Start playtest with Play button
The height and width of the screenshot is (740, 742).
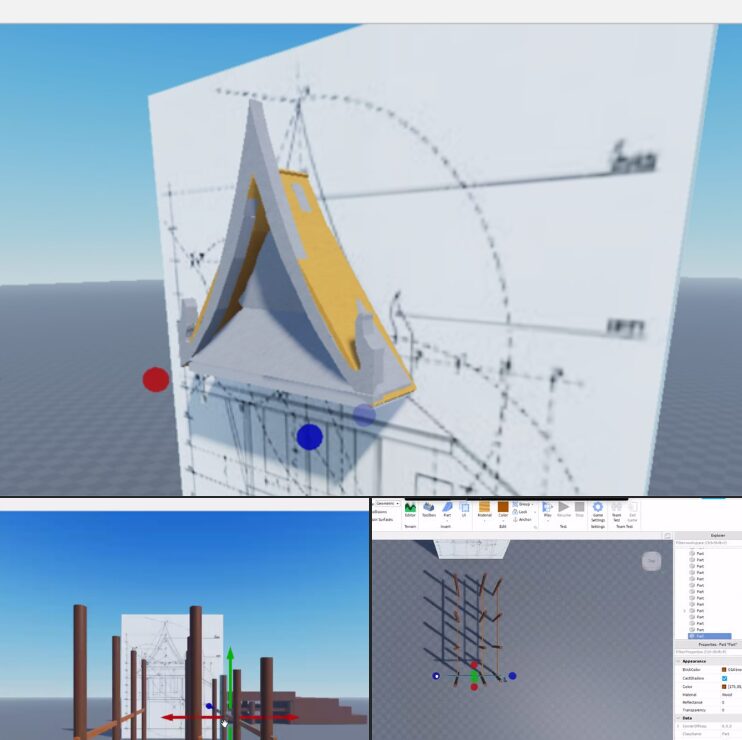pyautogui.click(x=547, y=509)
